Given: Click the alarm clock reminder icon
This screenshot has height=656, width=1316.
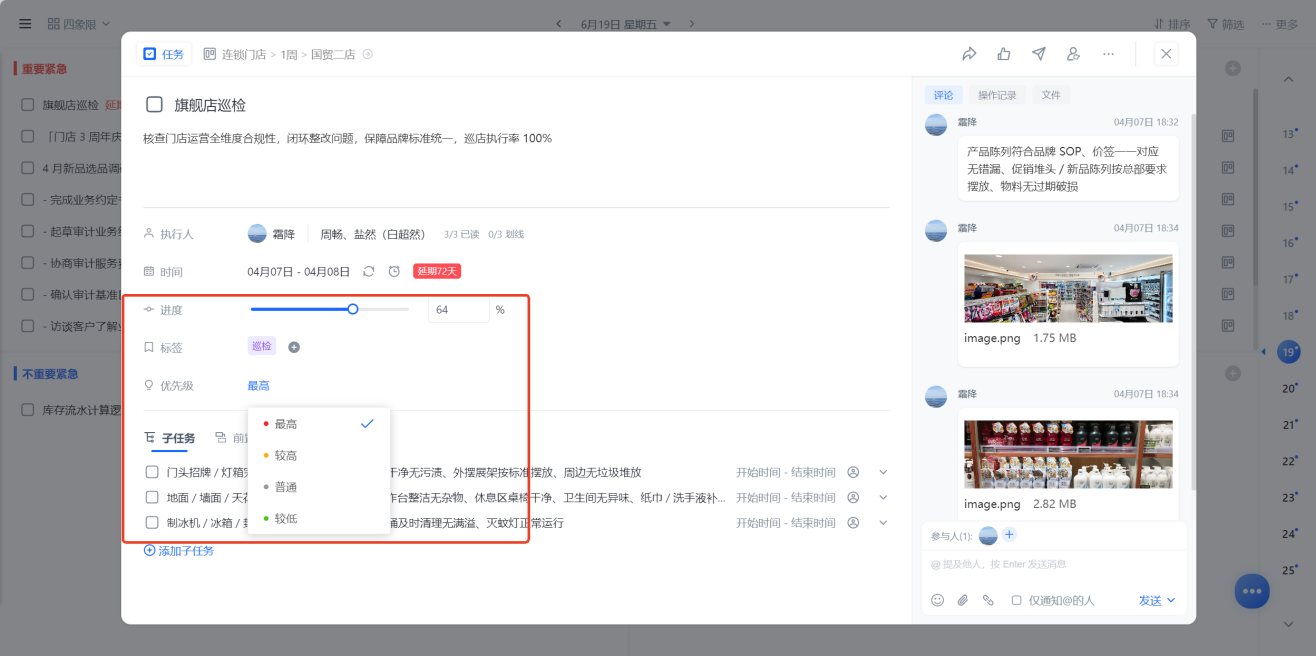Looking at the screenshot, I should pos(394,271).
